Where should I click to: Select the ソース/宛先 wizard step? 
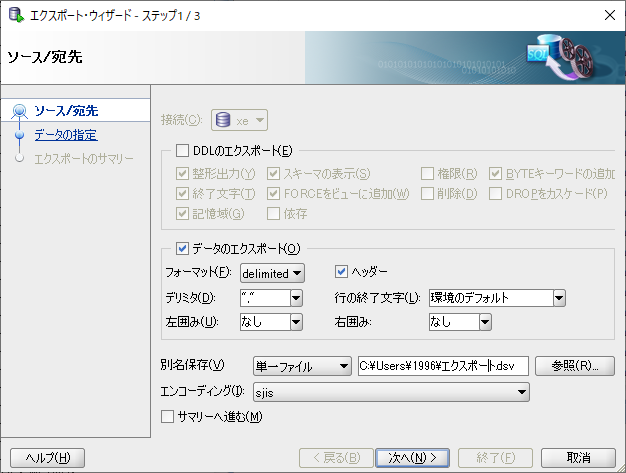(66, 111)
